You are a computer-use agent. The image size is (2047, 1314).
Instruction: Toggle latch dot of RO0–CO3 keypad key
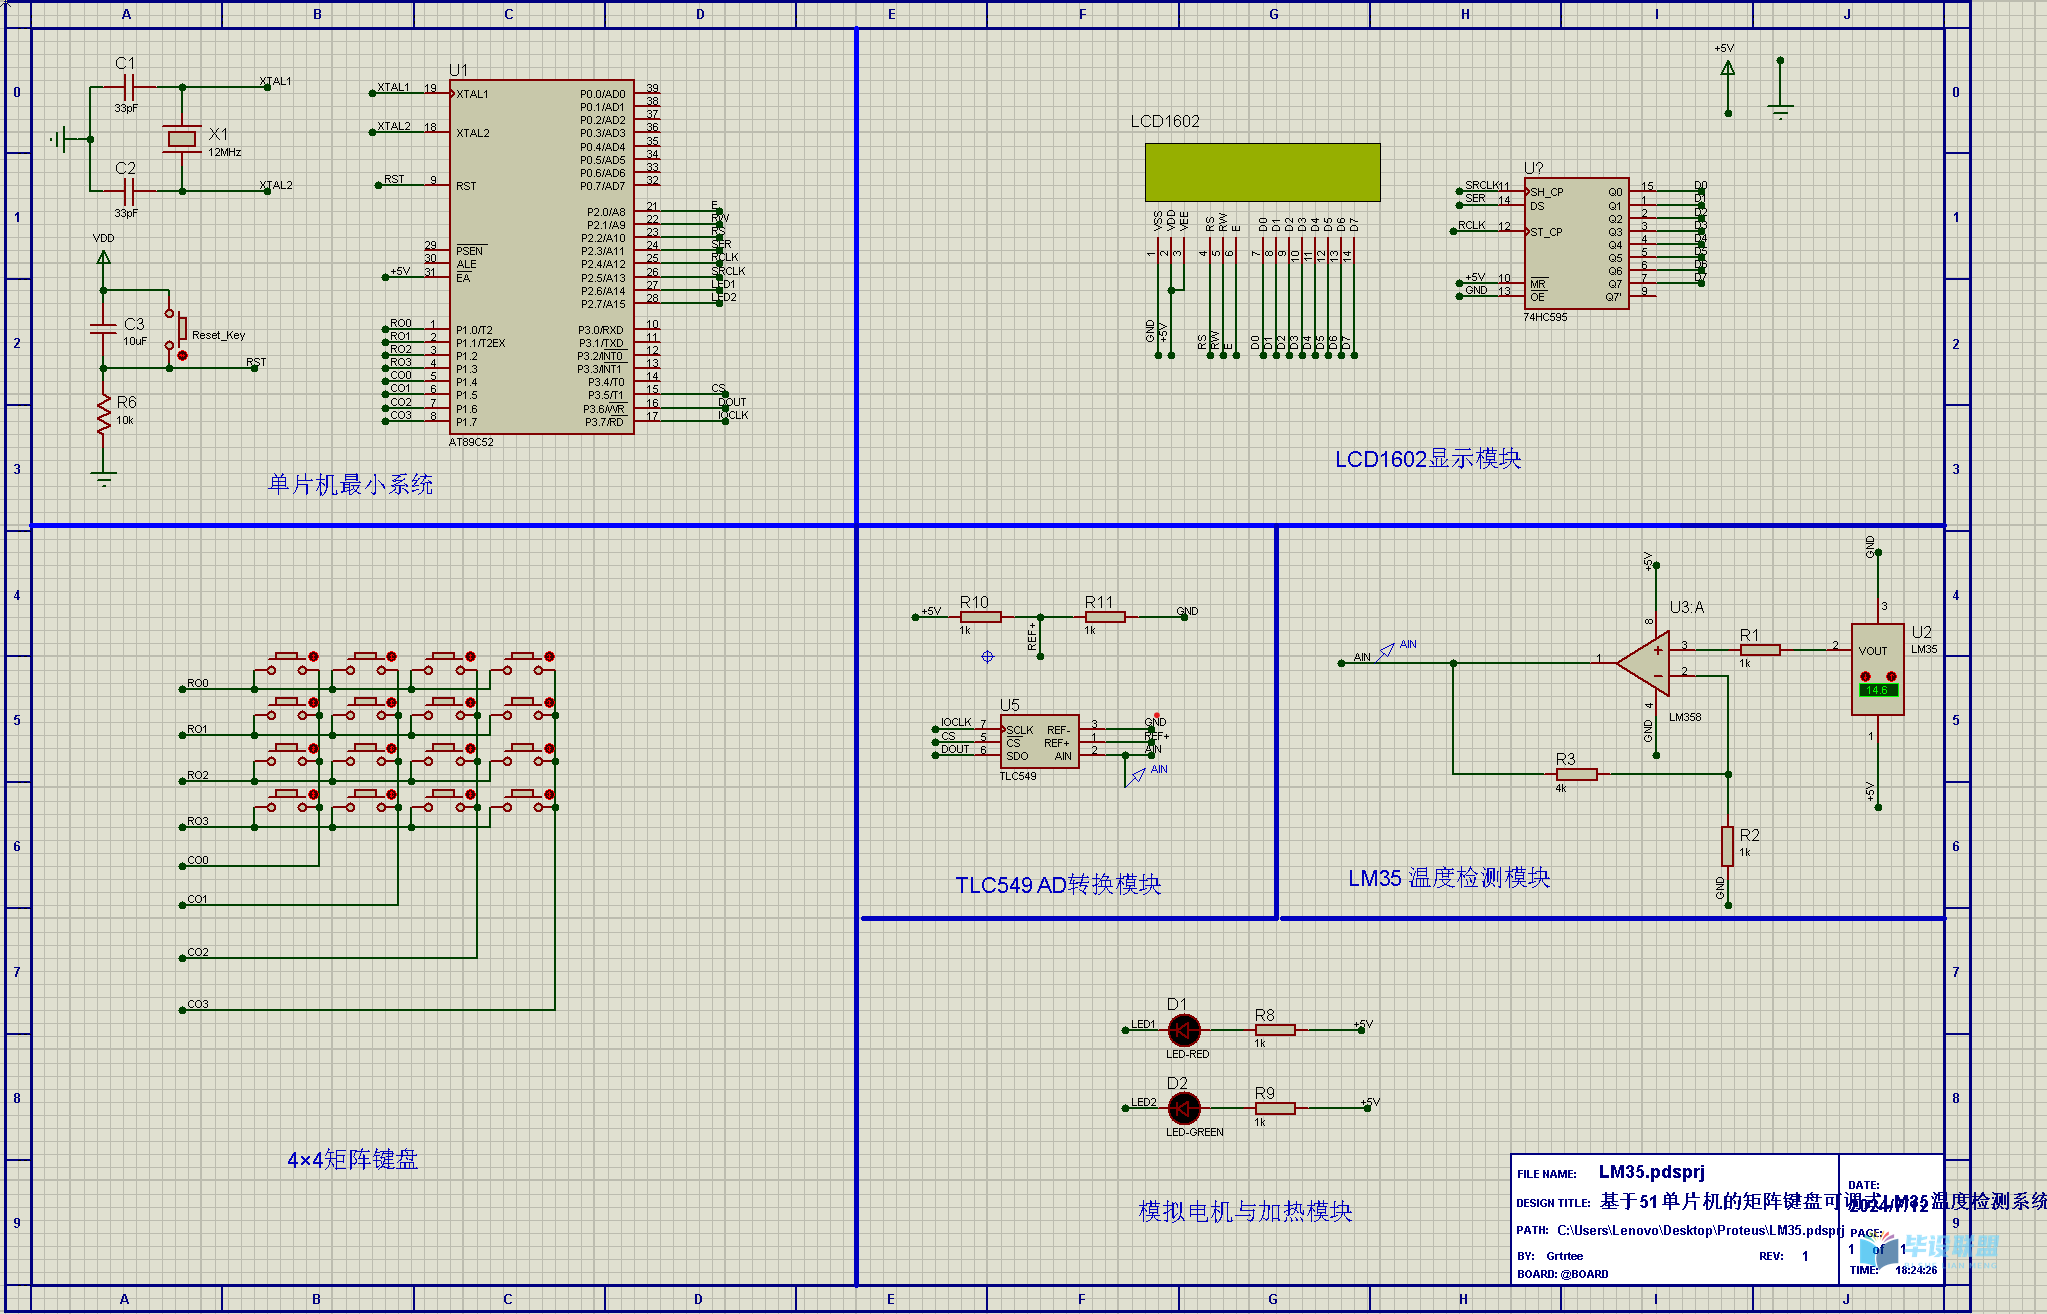549,657
